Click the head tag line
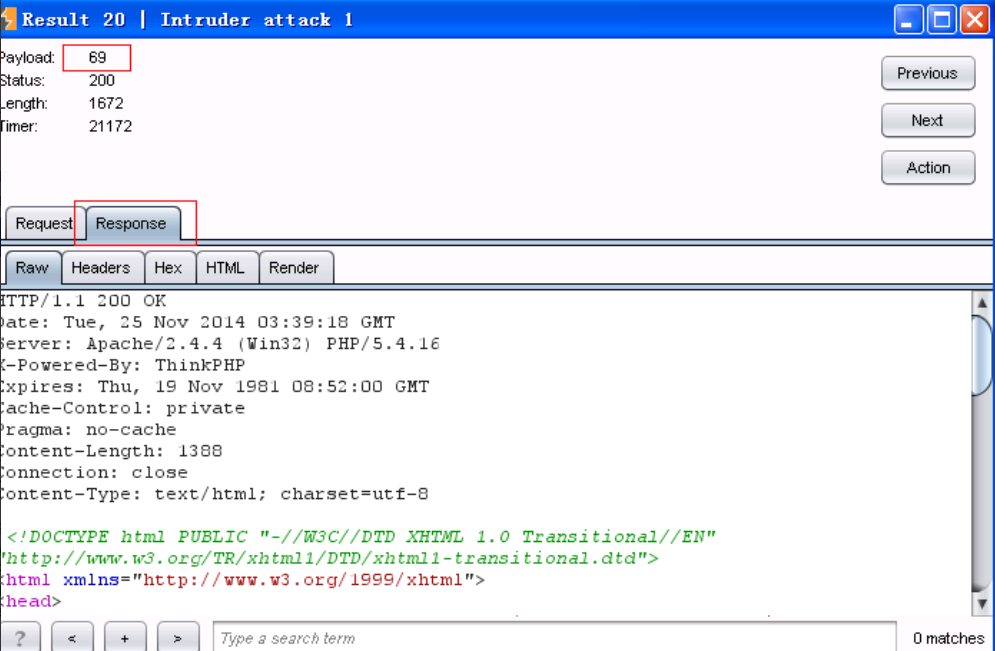 pyautogui.click(x=30, y=602)
